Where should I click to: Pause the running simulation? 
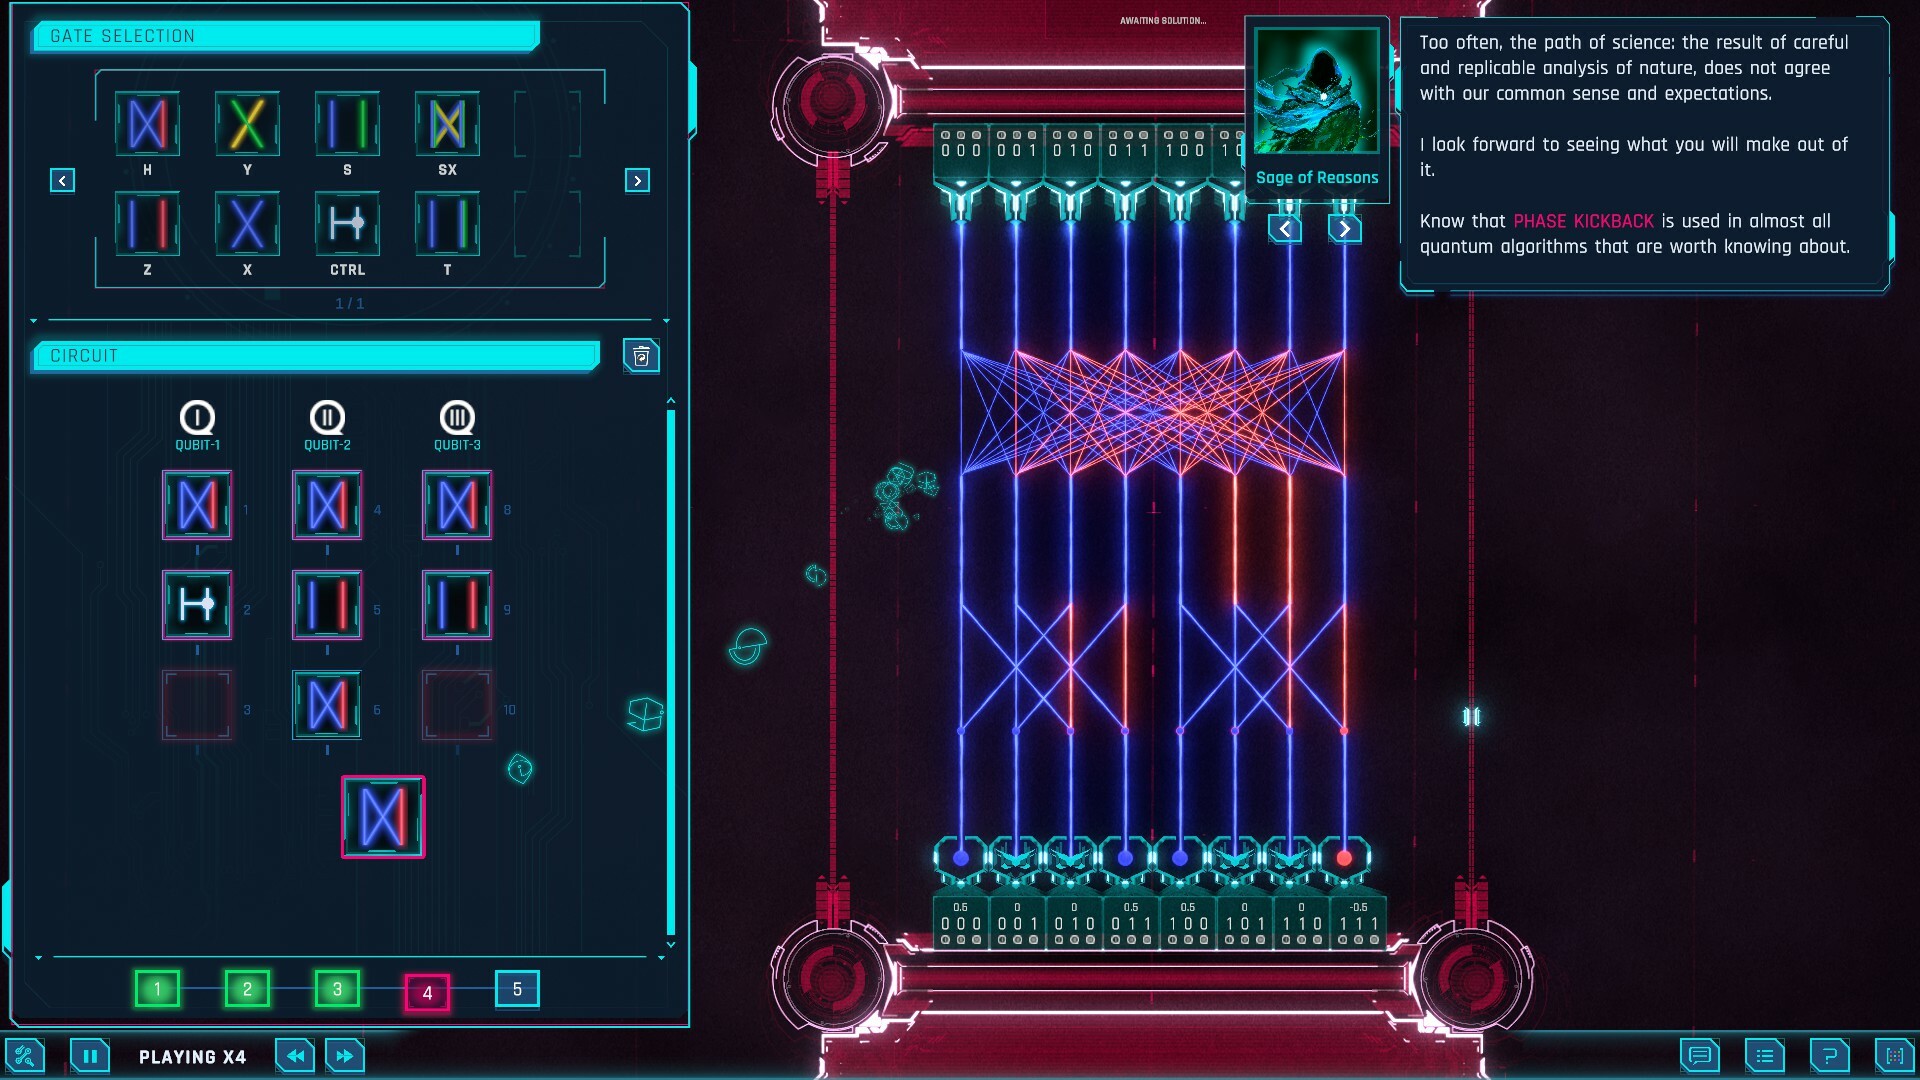(x=90, y=1055)
